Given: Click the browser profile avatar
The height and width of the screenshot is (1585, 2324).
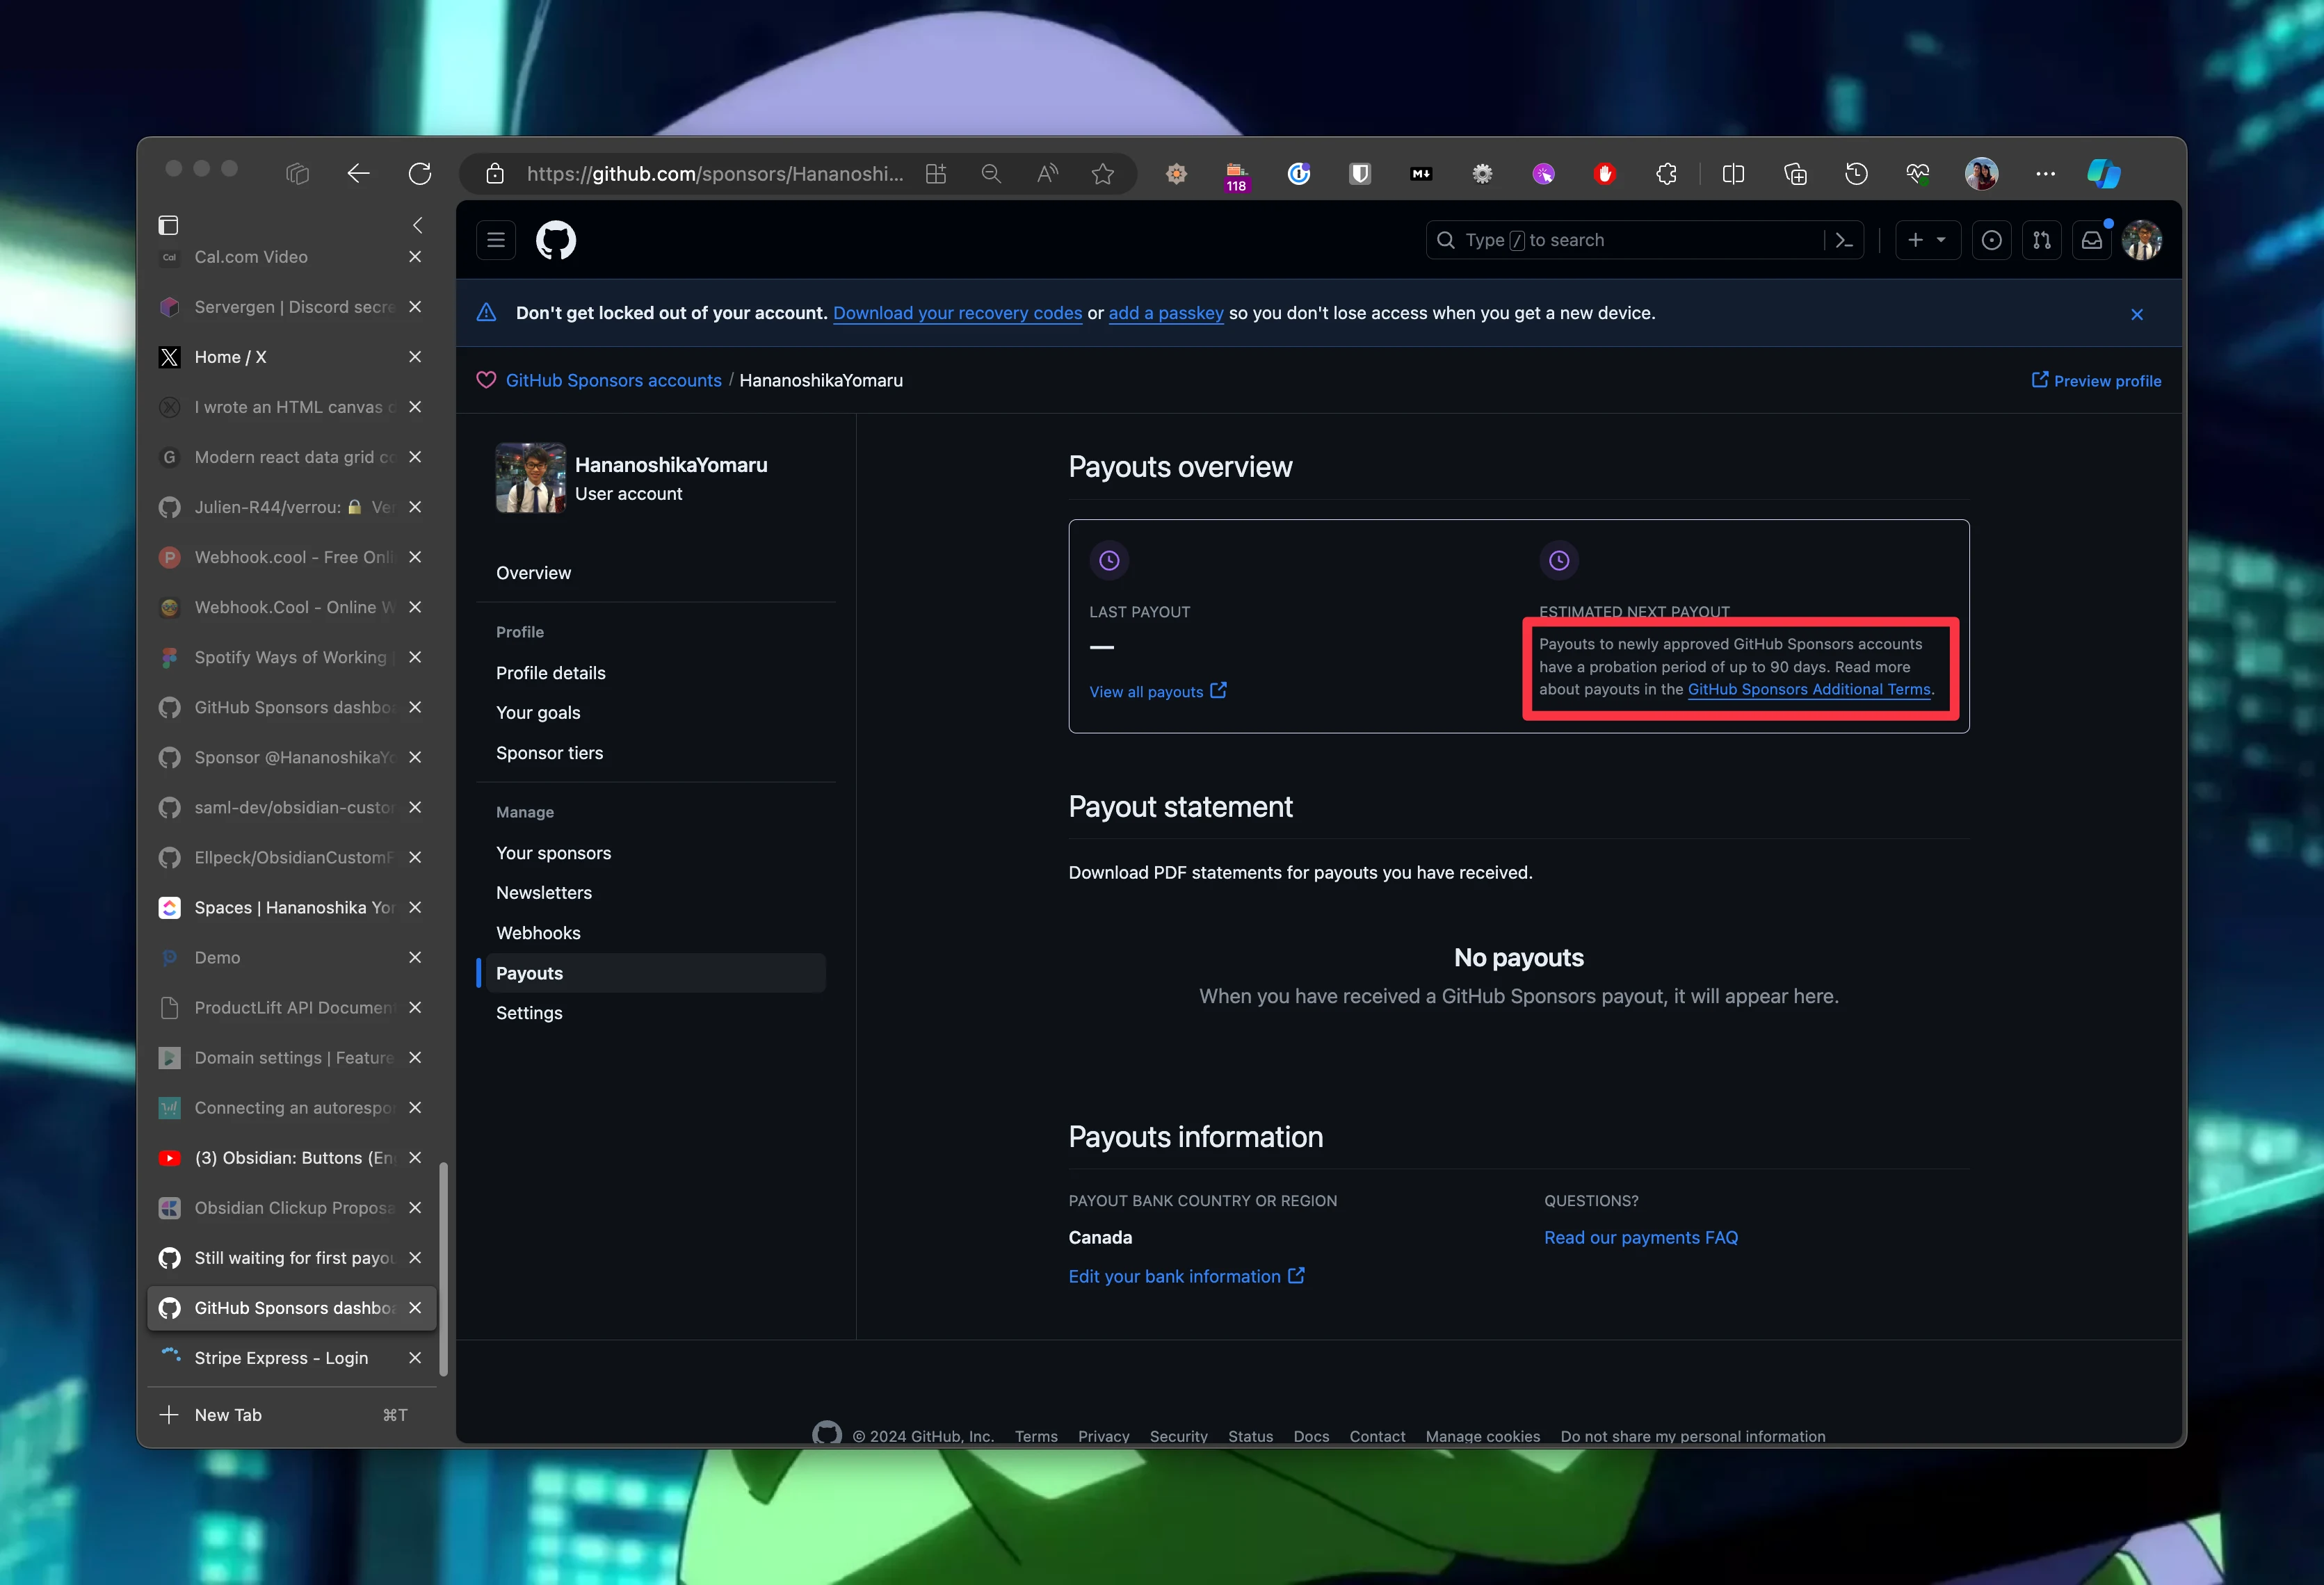Looking at the screenshot, I should (1981, 174).
